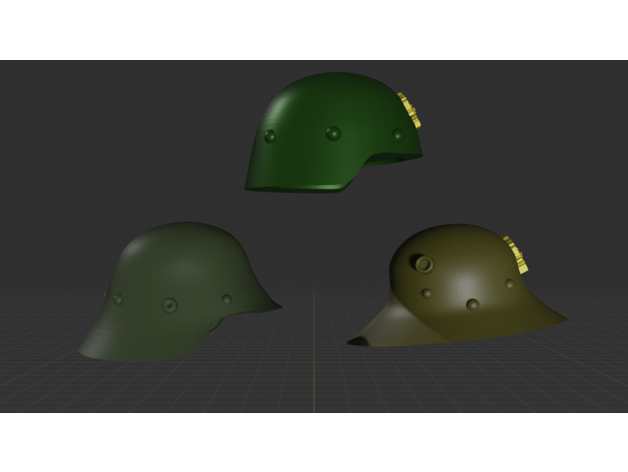Image resolution: width=628 pixels, height=472 pixels.
Task: Click gold clip on top green helmet
Action: (x=408, y=110)
